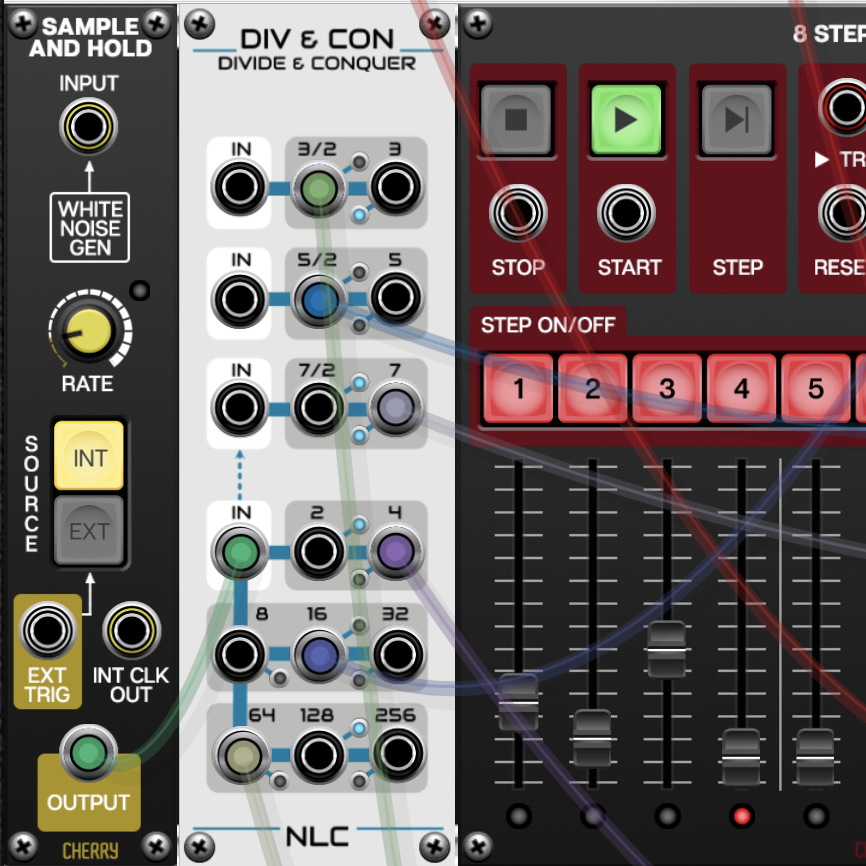The width and height of the screenshot is (866, 866).
Task: Click the STEP ON/OFF label
Action: pos(548,325)
